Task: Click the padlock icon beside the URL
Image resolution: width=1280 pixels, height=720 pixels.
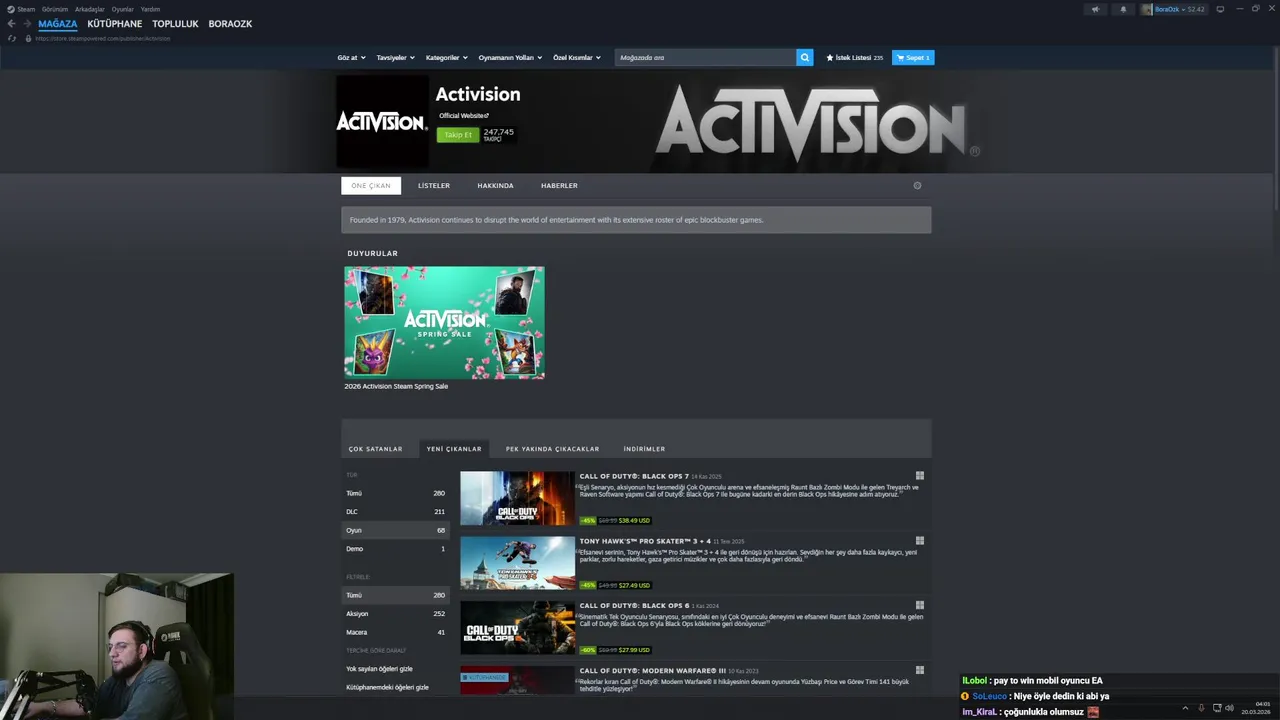Action: coord(28,38)
